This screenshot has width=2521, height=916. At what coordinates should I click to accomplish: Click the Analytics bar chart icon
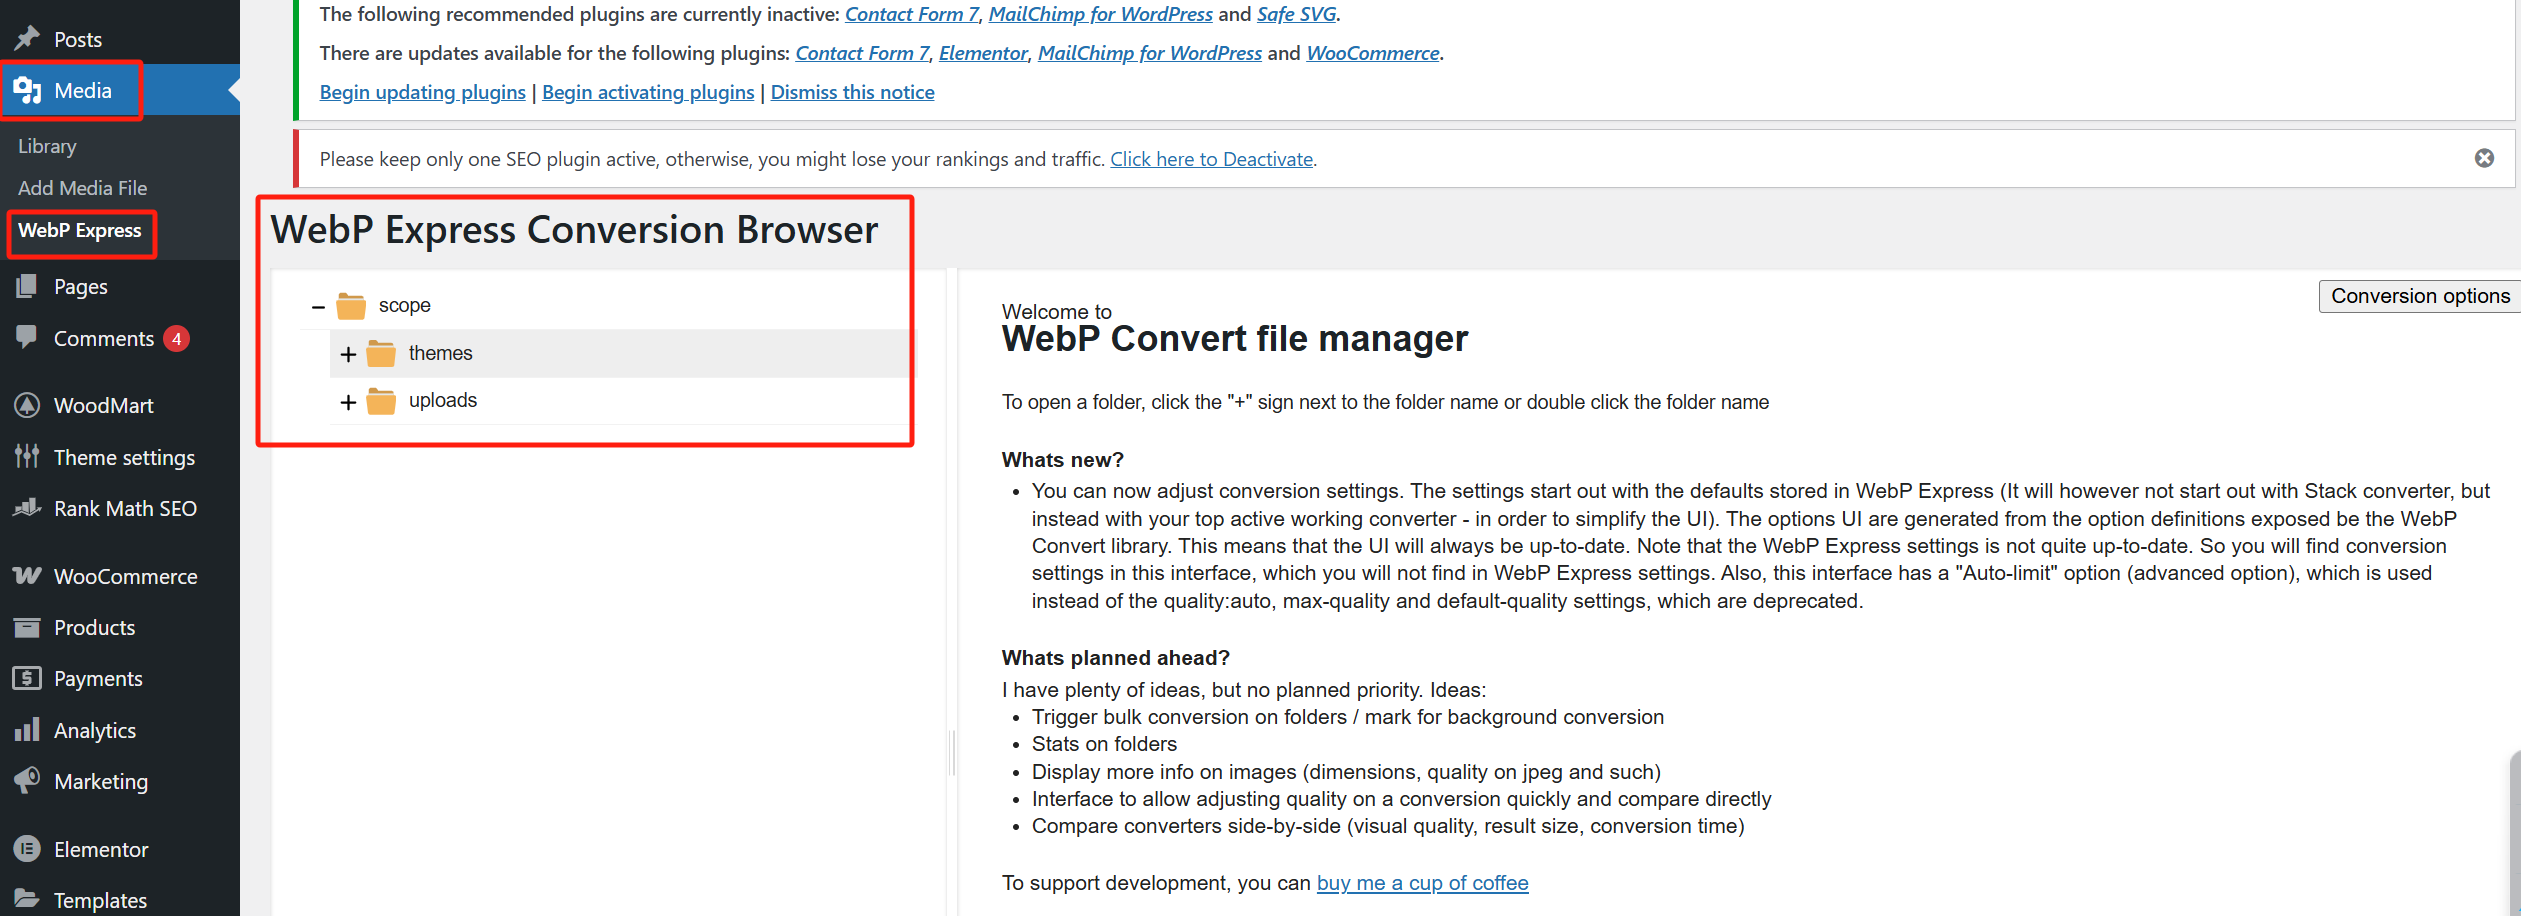(x=27, y=730)
